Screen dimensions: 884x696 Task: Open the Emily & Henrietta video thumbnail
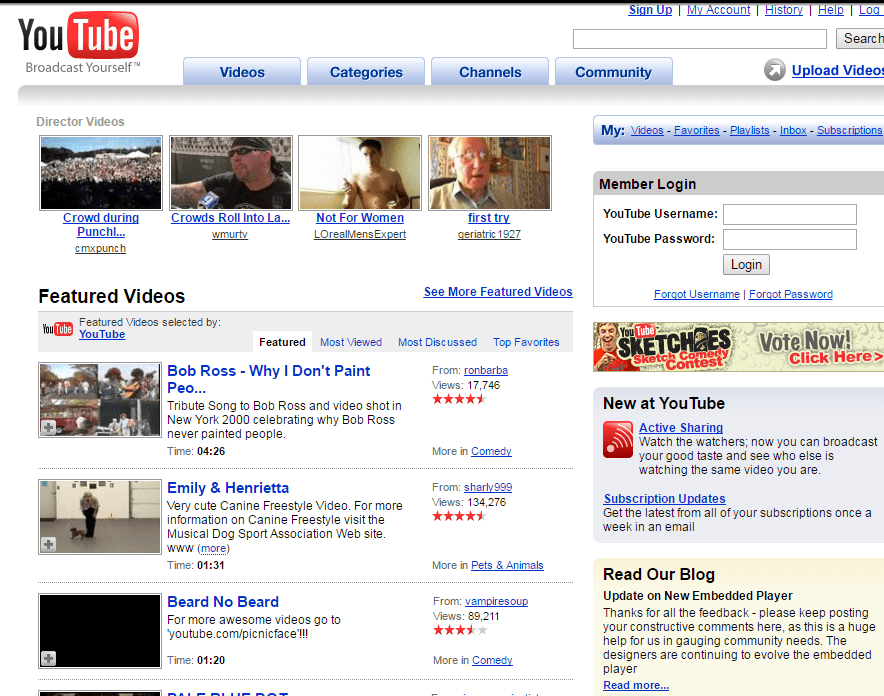(x=100, y=517)
